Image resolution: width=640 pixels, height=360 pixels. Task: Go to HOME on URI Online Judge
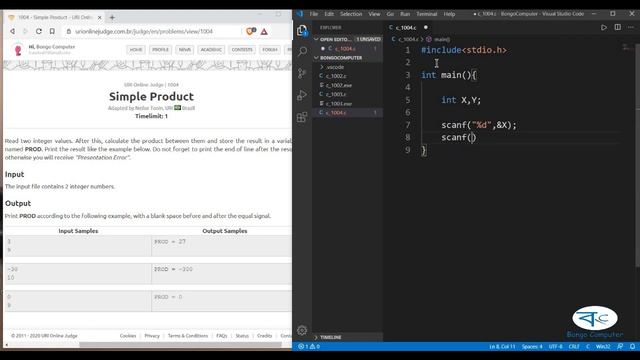click(136, 49)
